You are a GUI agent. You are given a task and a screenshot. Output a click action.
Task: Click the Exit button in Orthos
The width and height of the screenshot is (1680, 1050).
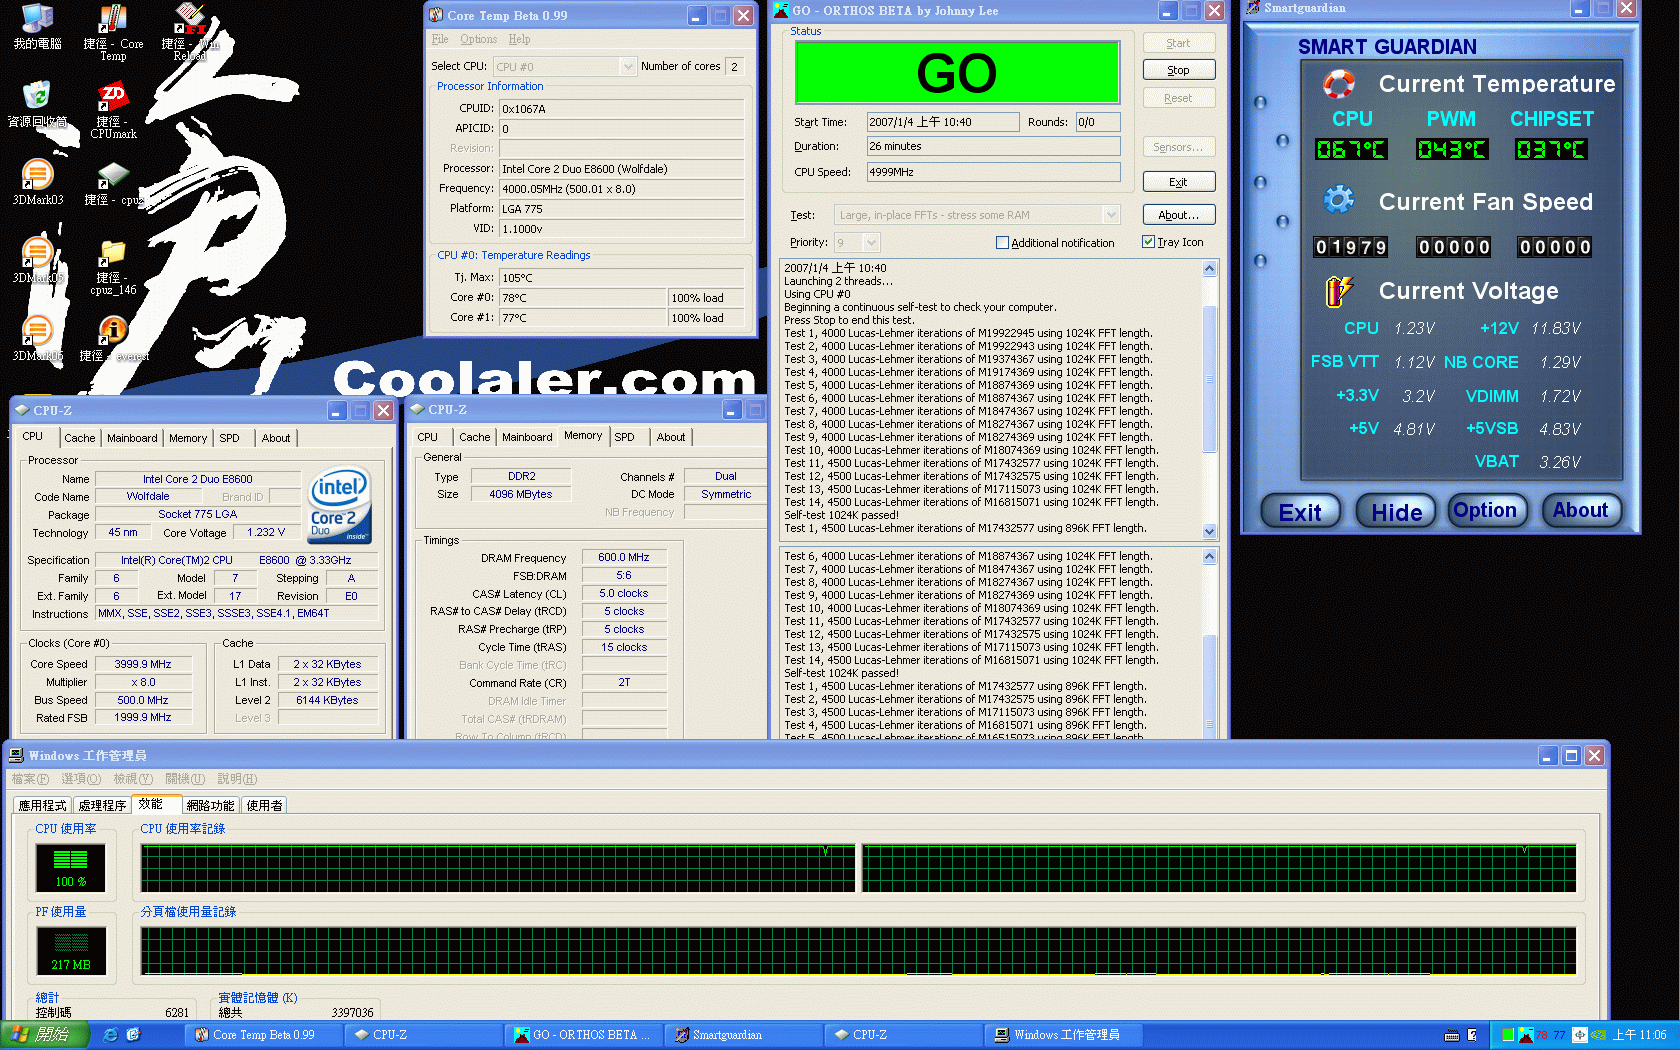[1179, 182]
